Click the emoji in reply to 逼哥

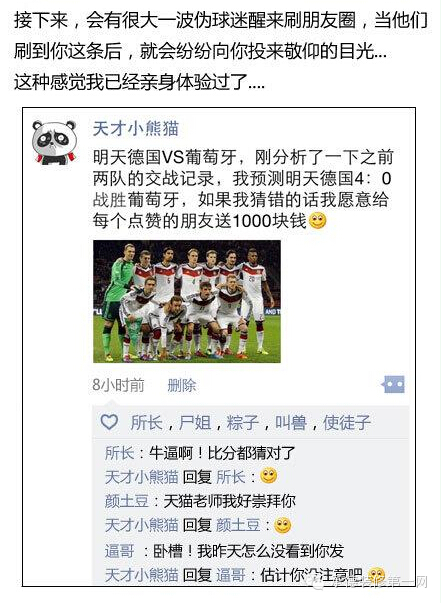(x=376, y=576)
